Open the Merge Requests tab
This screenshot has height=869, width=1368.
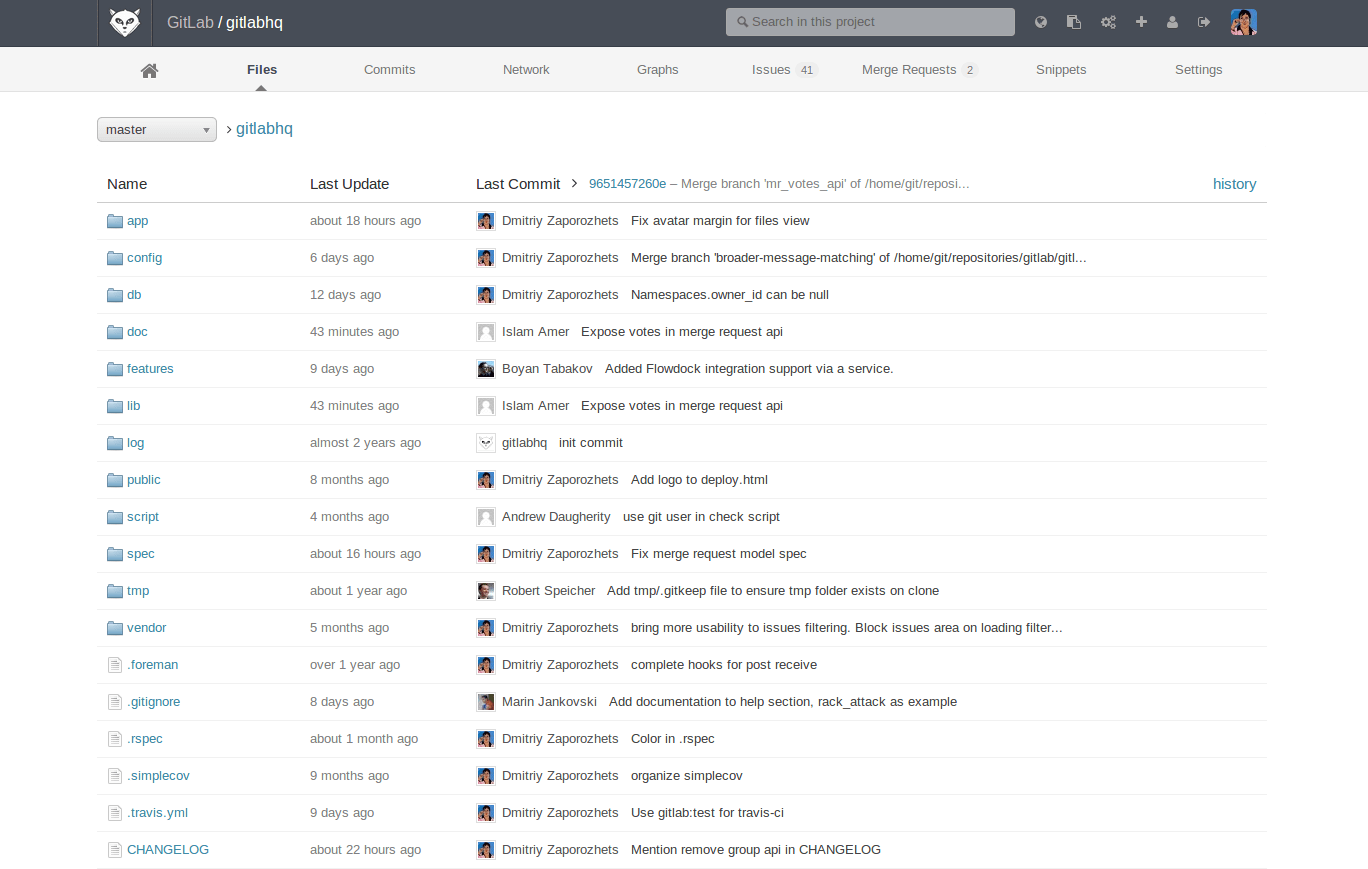[x=920, y=70]
